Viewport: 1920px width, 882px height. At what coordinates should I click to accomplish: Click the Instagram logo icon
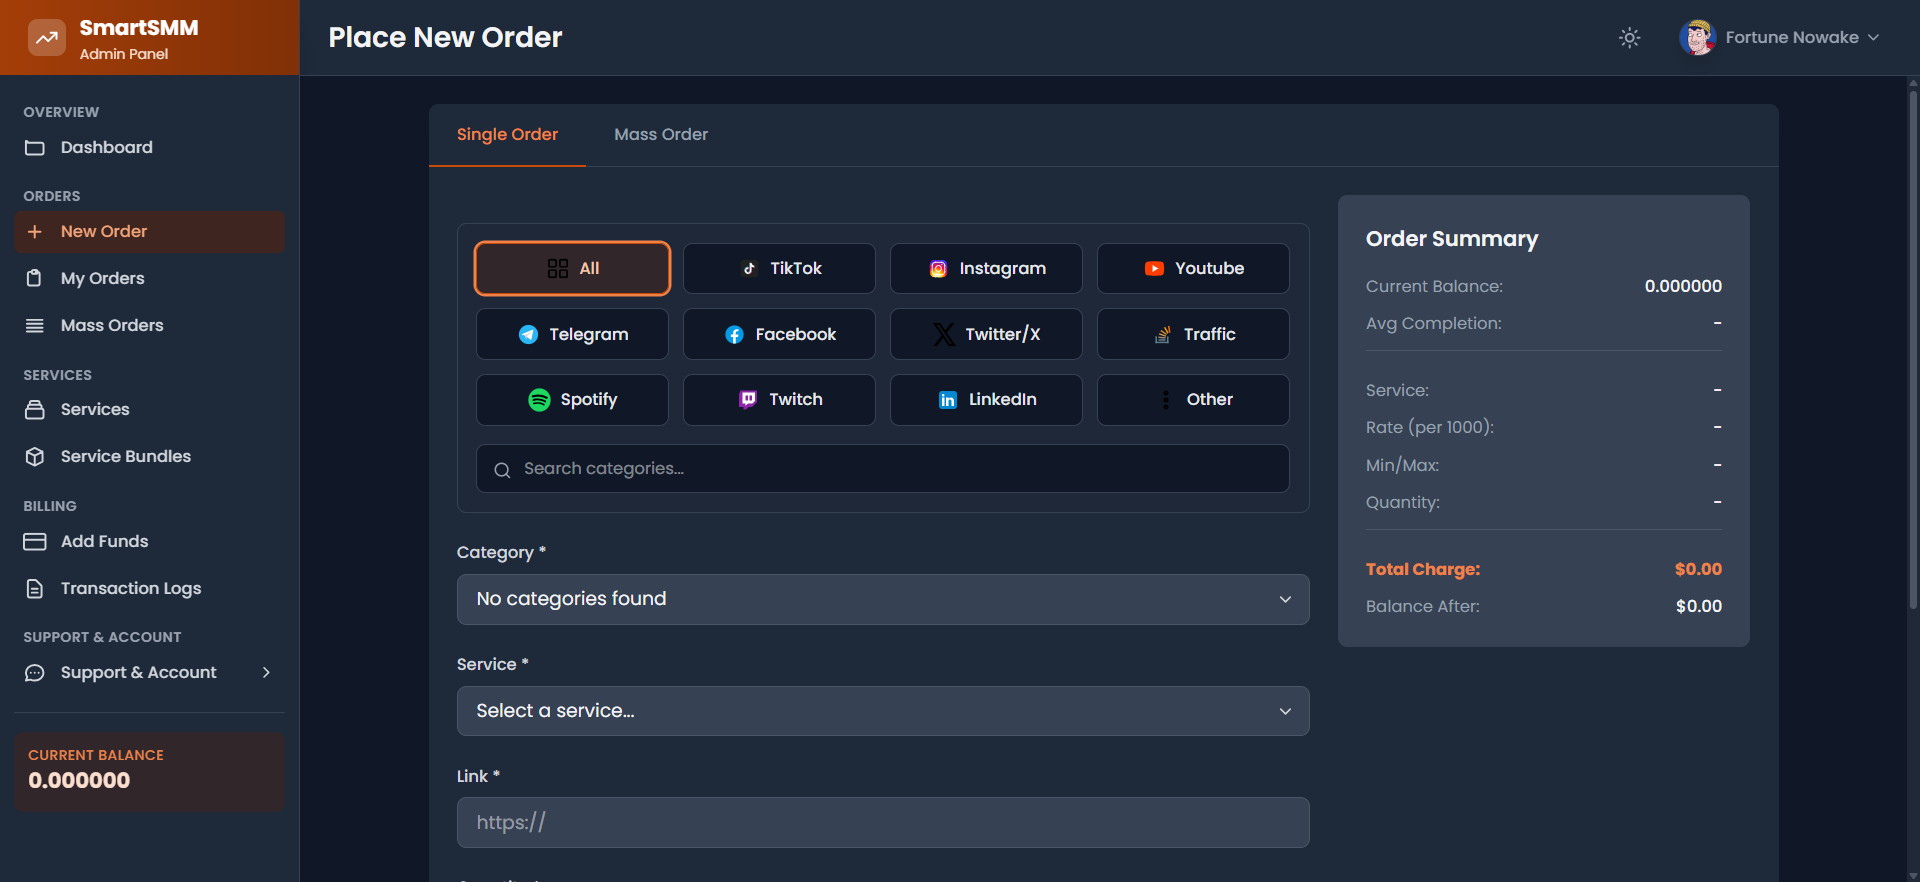click(x=938, y=269)
